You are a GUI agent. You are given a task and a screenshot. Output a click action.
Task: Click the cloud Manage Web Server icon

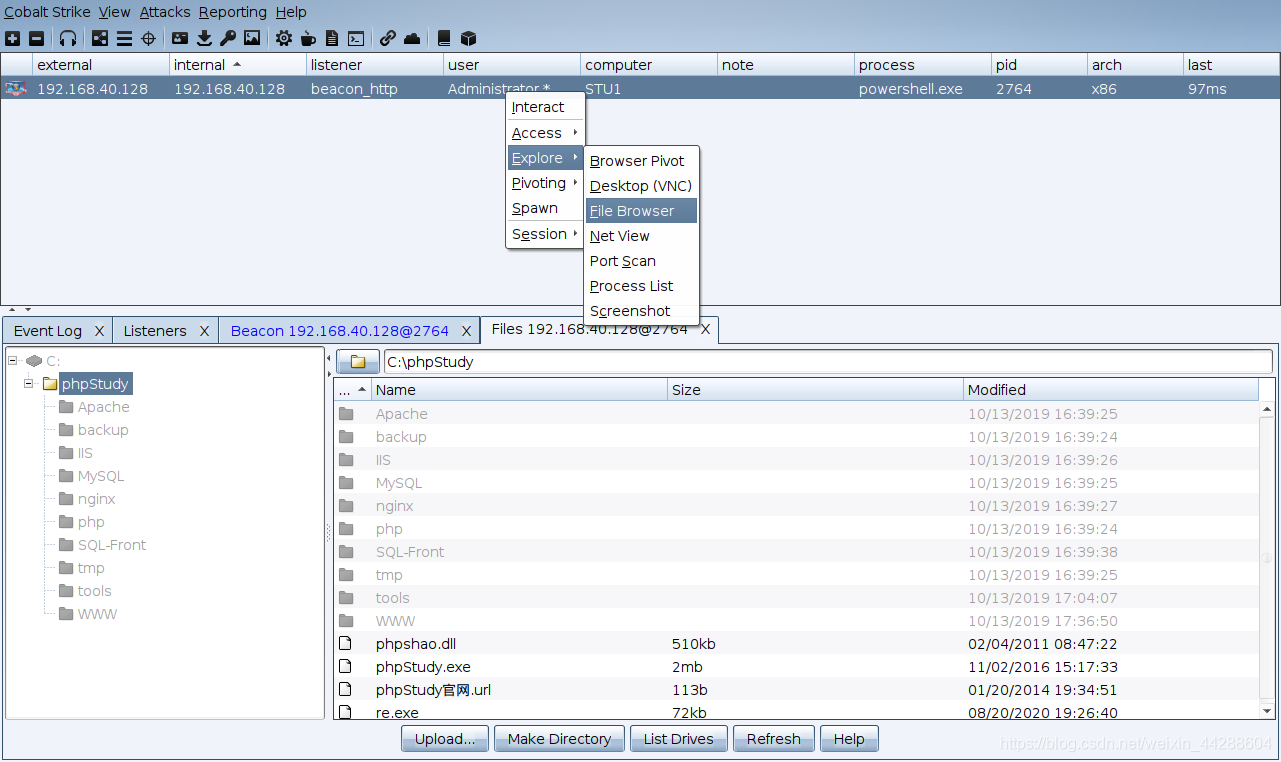(x=412, y=39)
